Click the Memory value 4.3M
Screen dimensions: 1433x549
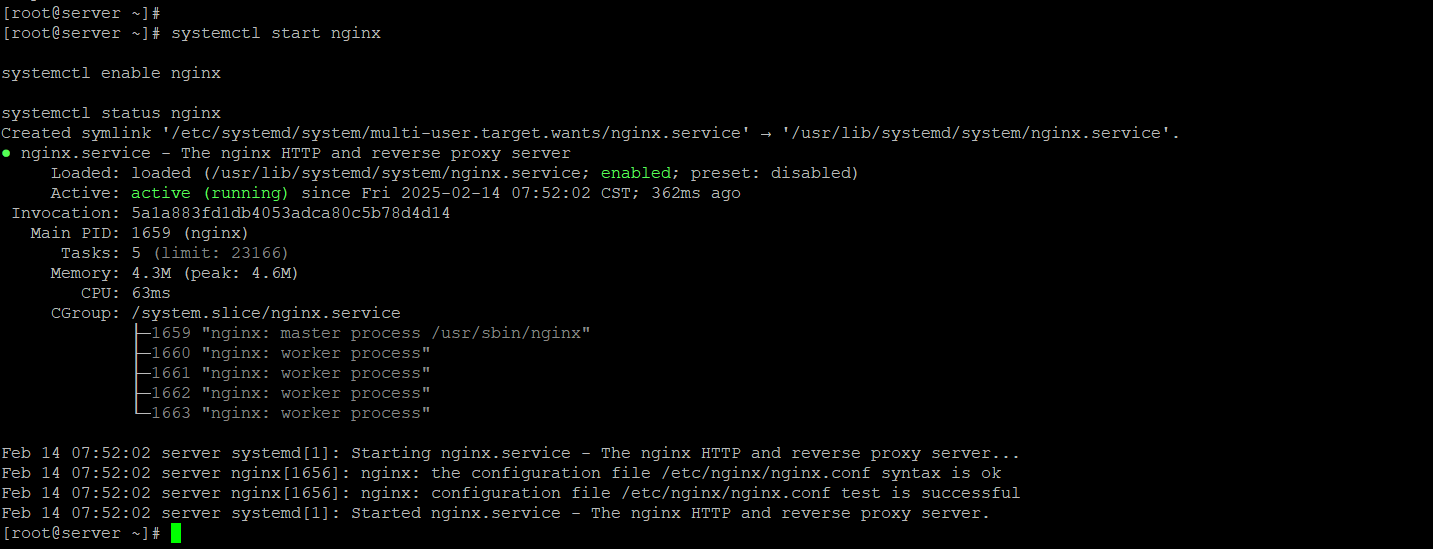[151, 273]
